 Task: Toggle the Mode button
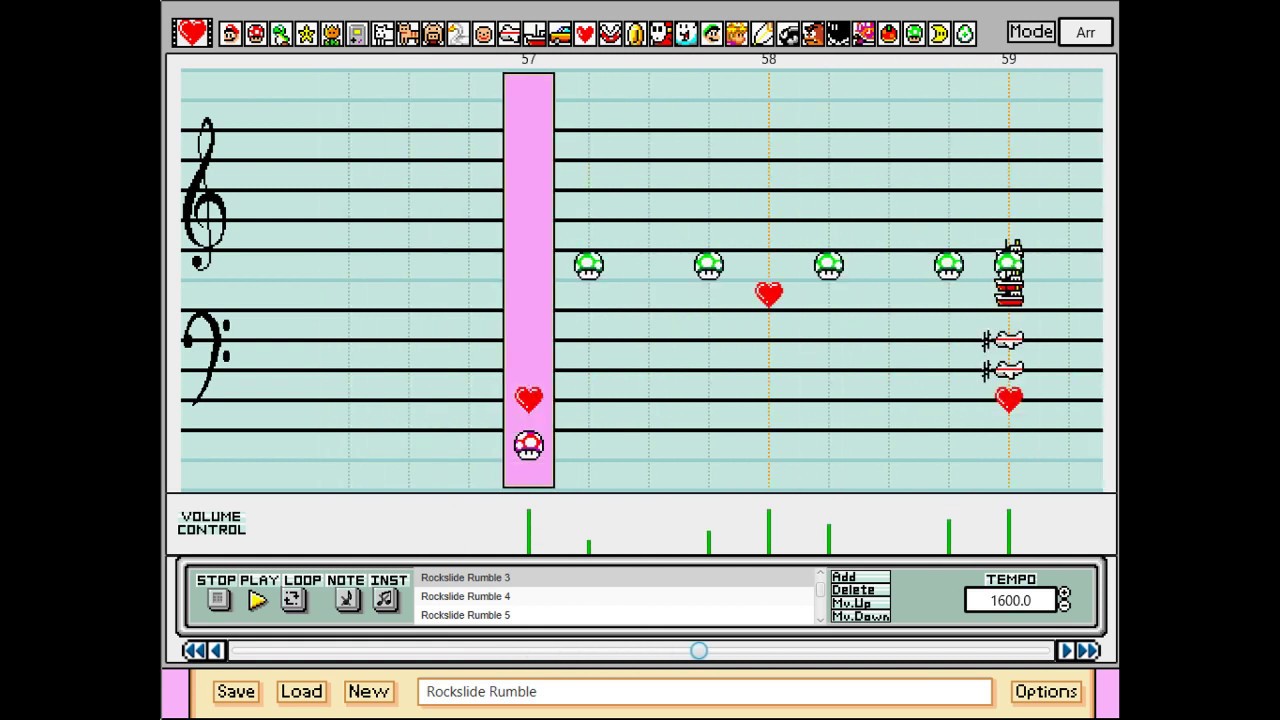1030,32
